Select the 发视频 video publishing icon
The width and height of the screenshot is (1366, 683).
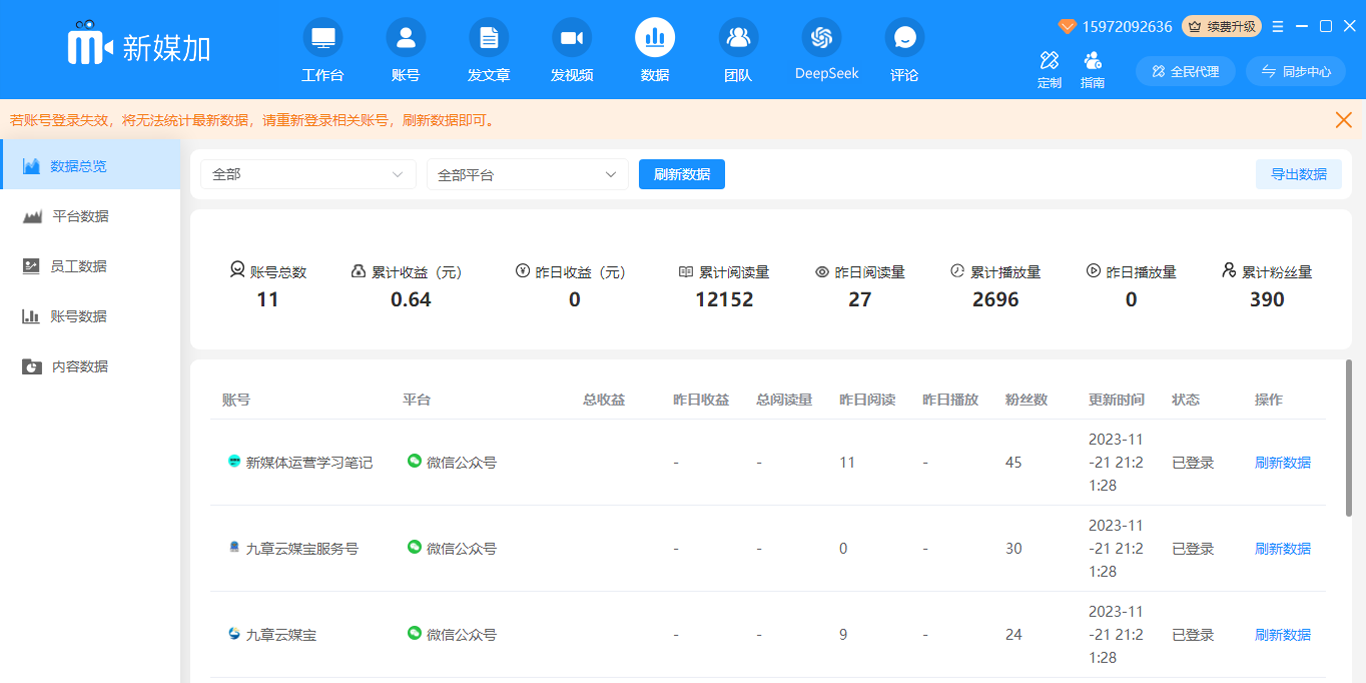tap(571, 39)
